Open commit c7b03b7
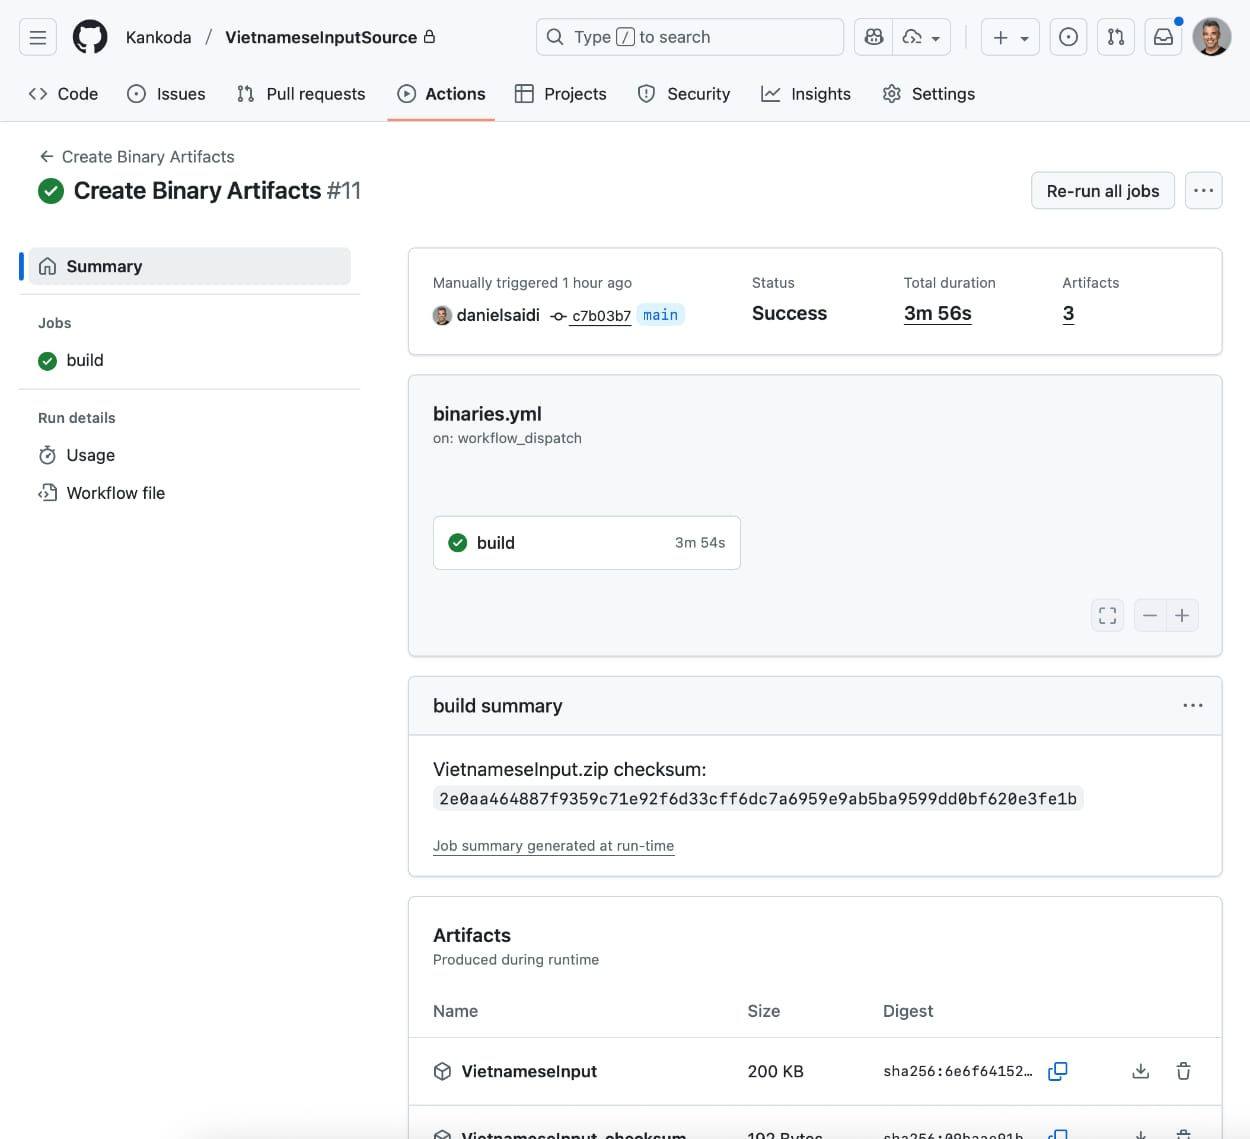This screenshot has width=1250, height=1139. point(600,316)
